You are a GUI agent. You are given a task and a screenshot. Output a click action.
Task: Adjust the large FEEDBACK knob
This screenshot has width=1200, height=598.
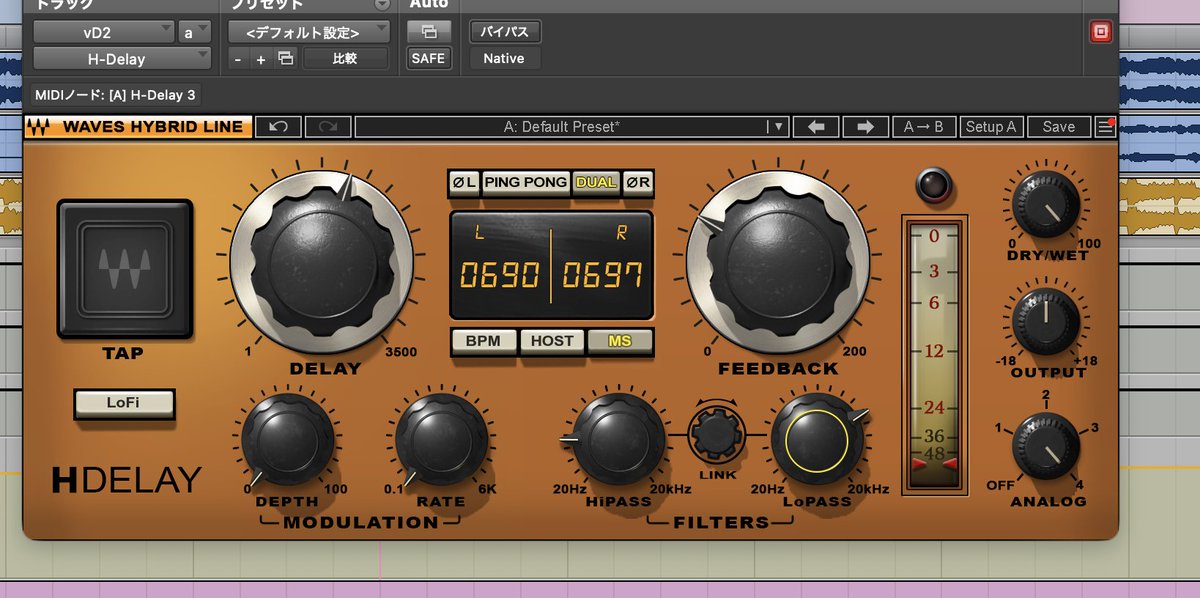click(x=776, y=260)
